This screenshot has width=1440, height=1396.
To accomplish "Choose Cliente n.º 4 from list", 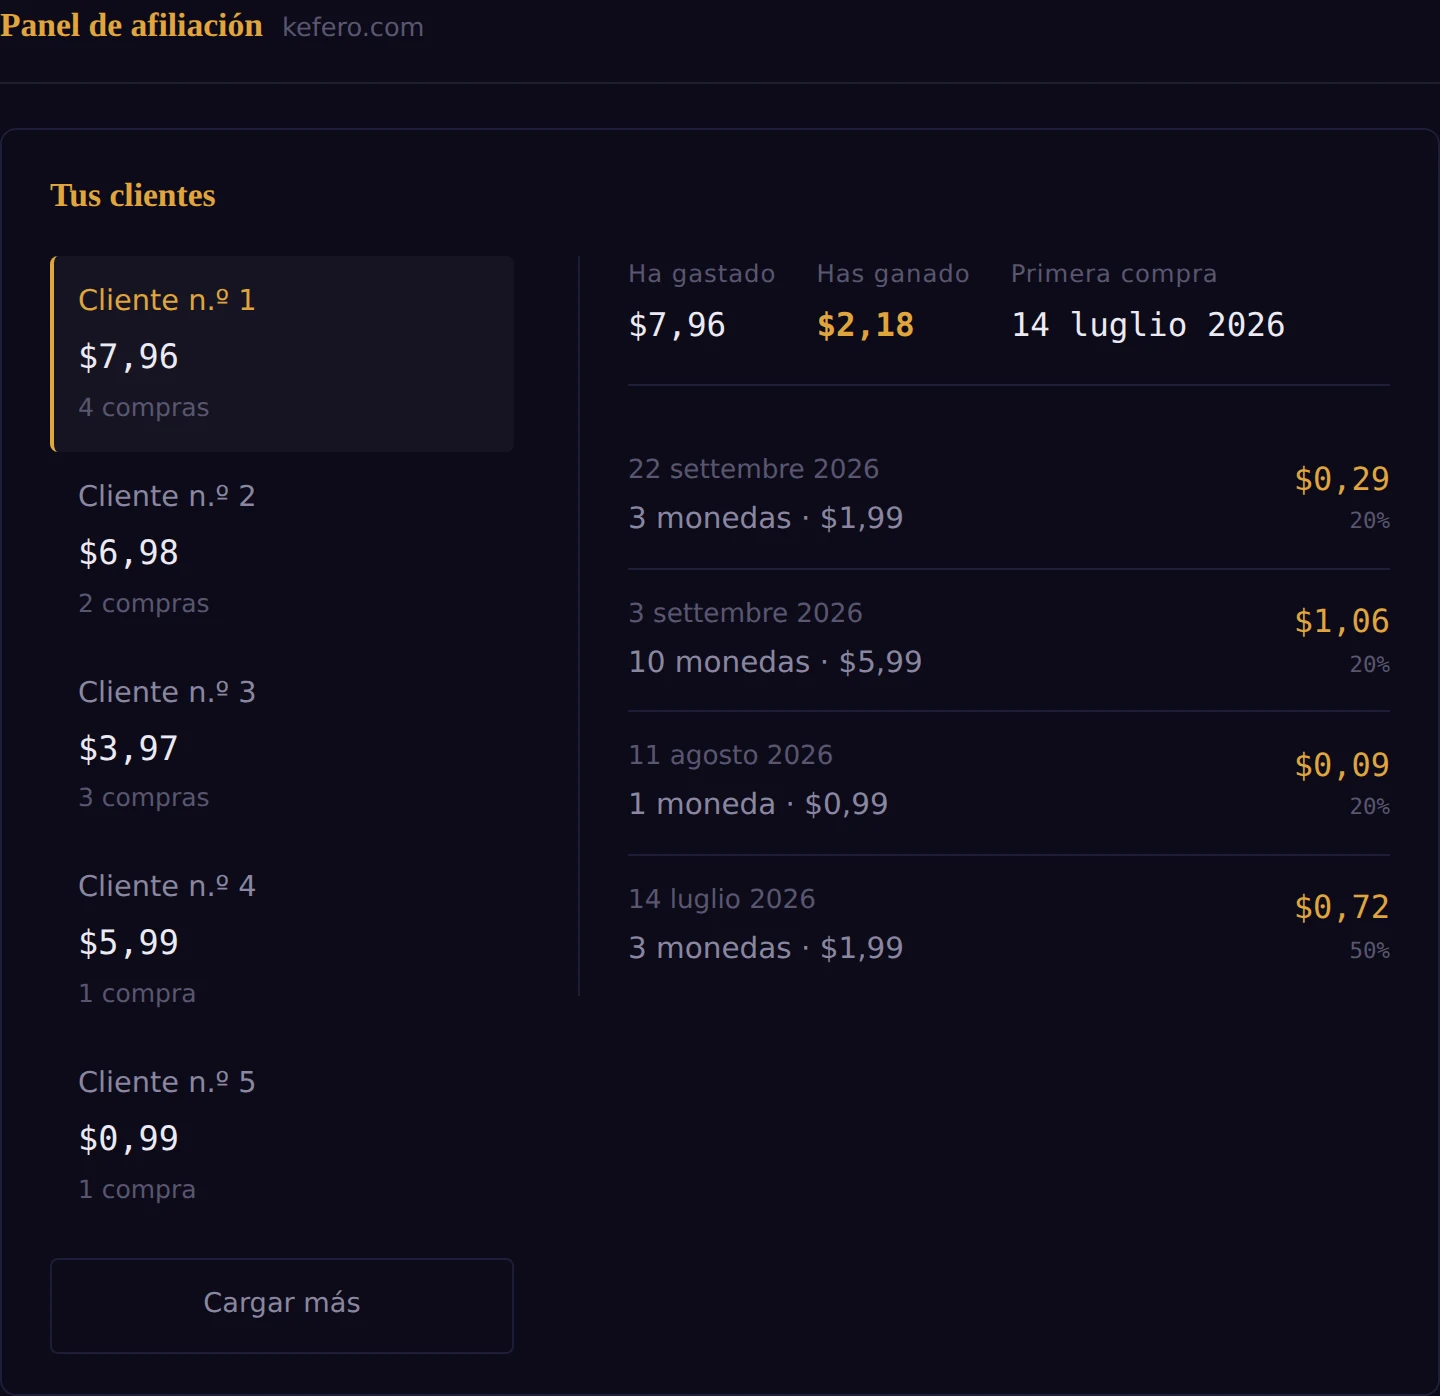I will [282, 940].
